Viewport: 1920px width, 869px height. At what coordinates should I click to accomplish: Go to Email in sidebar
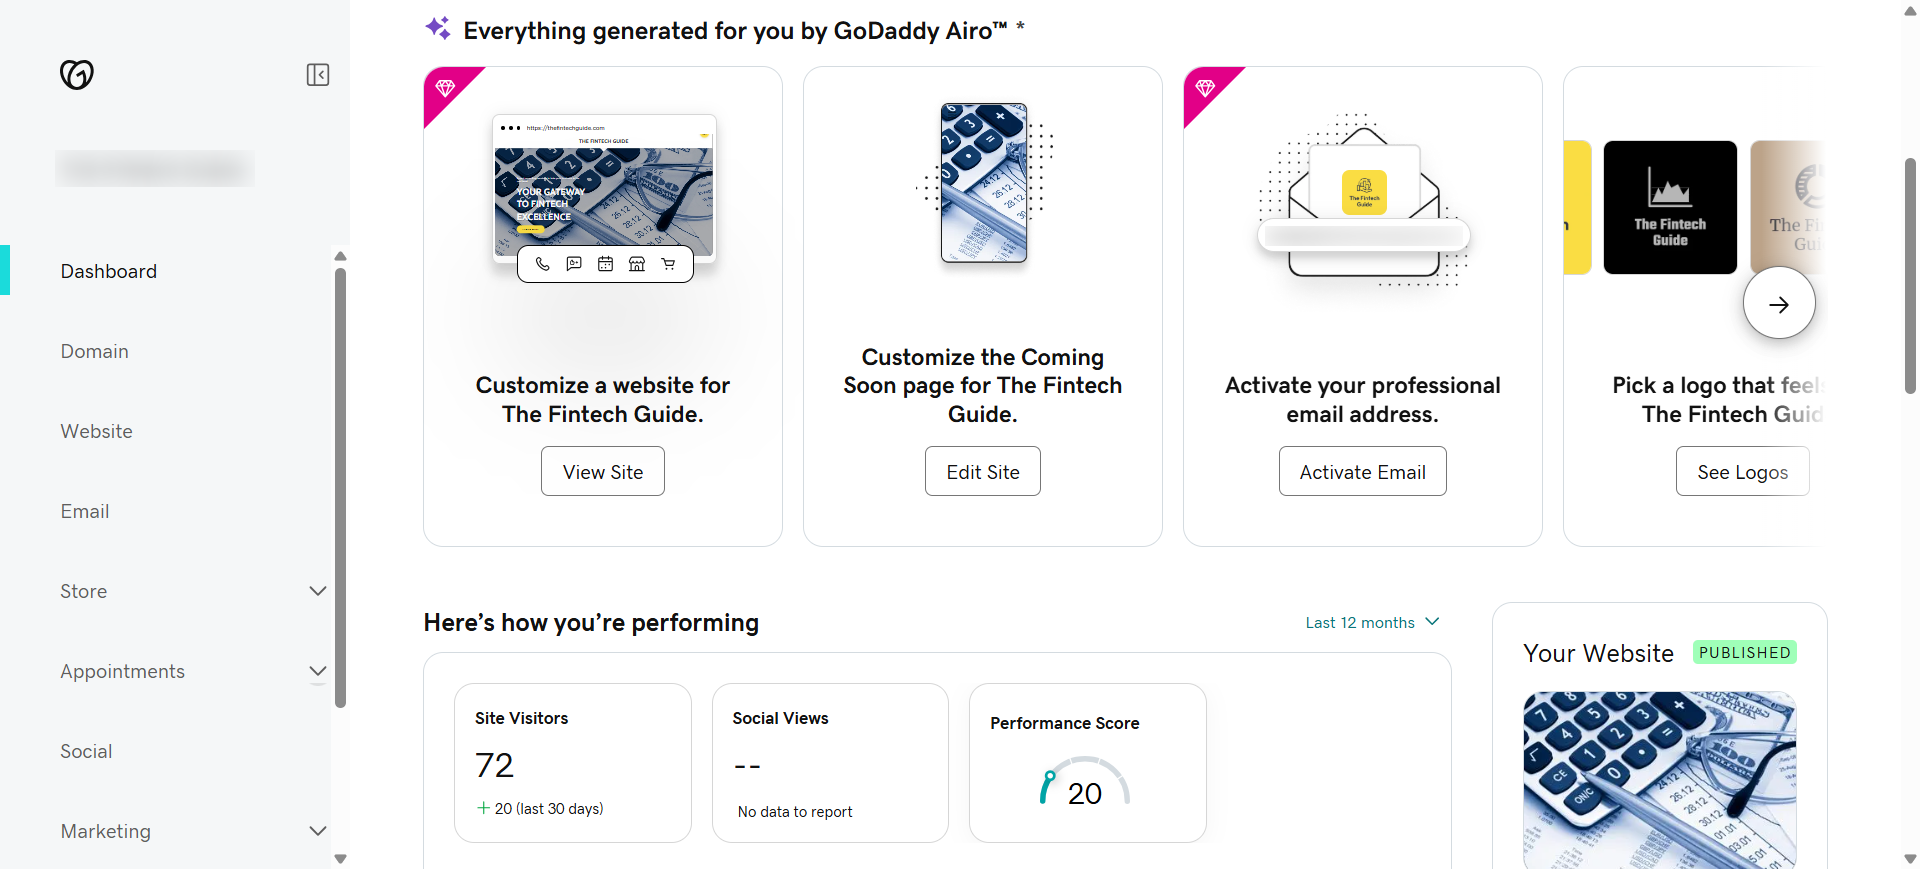tap(85, 511)
